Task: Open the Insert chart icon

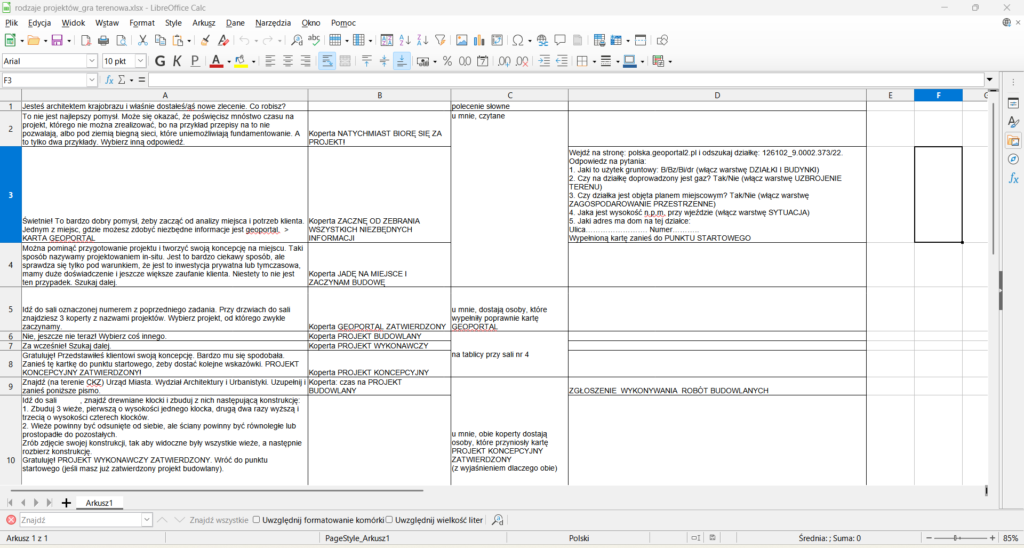Action: 479,40
